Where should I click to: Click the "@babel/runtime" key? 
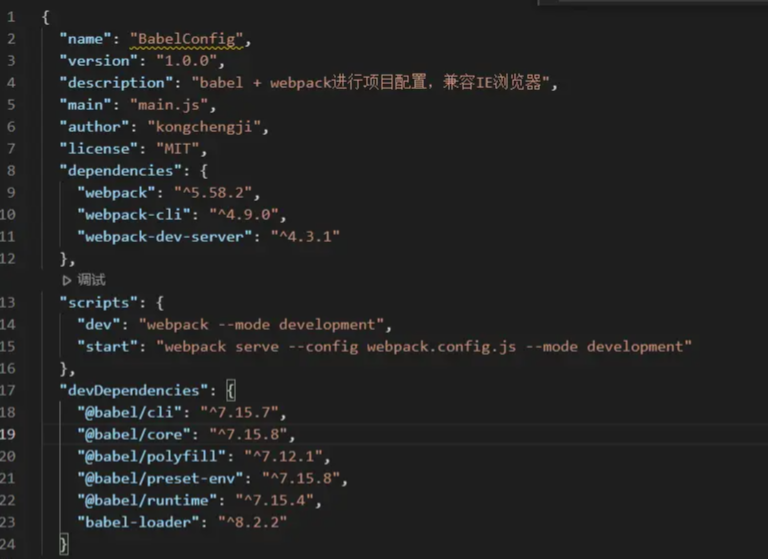coord(147,500)
